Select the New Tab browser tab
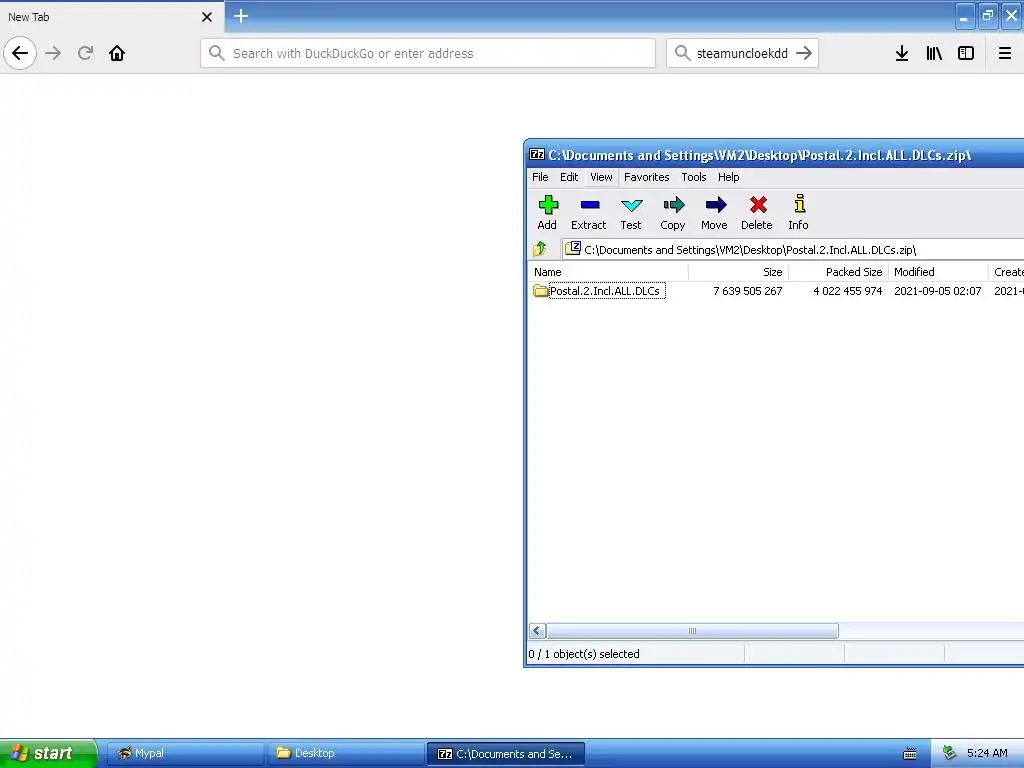 [112, 17]
